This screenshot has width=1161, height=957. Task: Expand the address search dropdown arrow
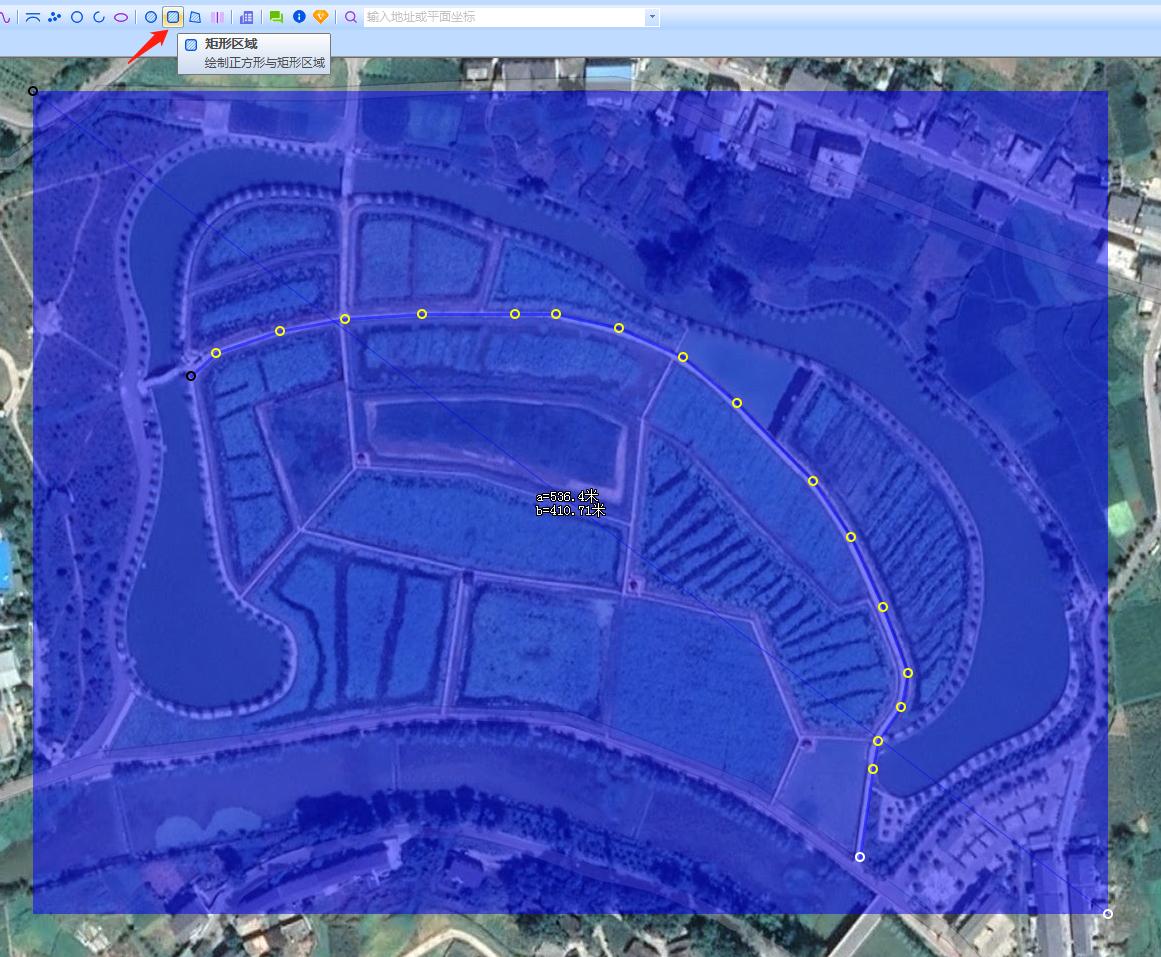(653, 17)
